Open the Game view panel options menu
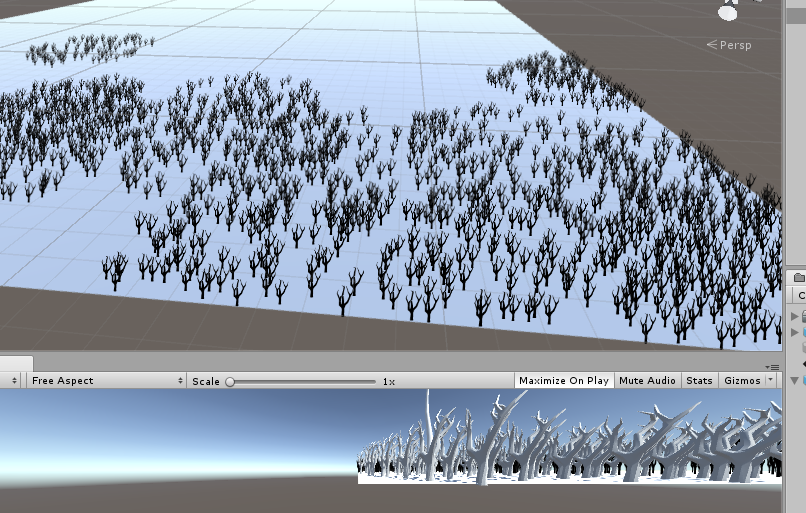 tap(772, 367)
